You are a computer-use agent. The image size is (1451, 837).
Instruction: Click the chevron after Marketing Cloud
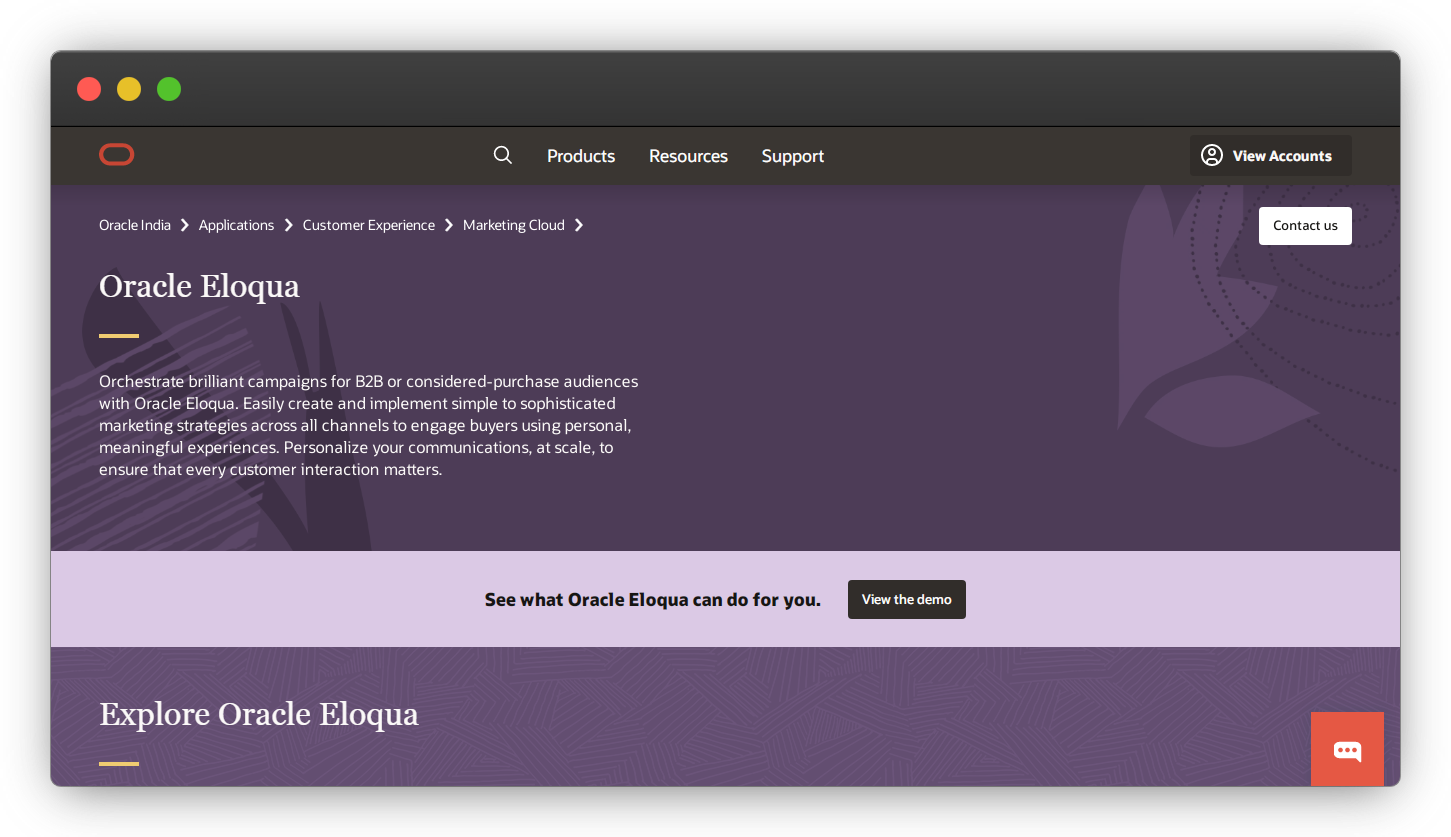[x=579, y=225]
